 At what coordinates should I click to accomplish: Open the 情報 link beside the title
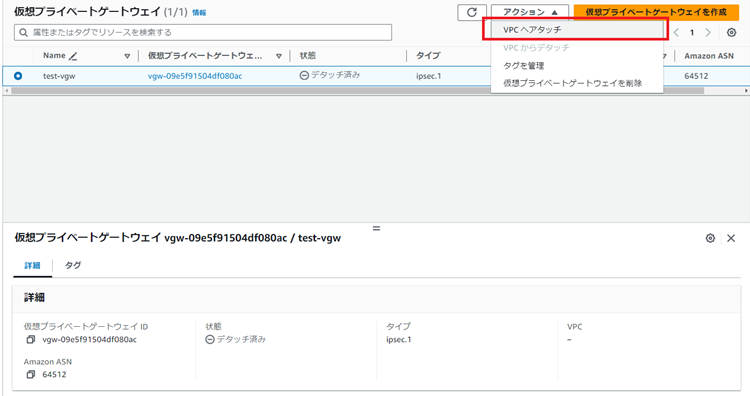pyautogui.click(x=199, y=12)
